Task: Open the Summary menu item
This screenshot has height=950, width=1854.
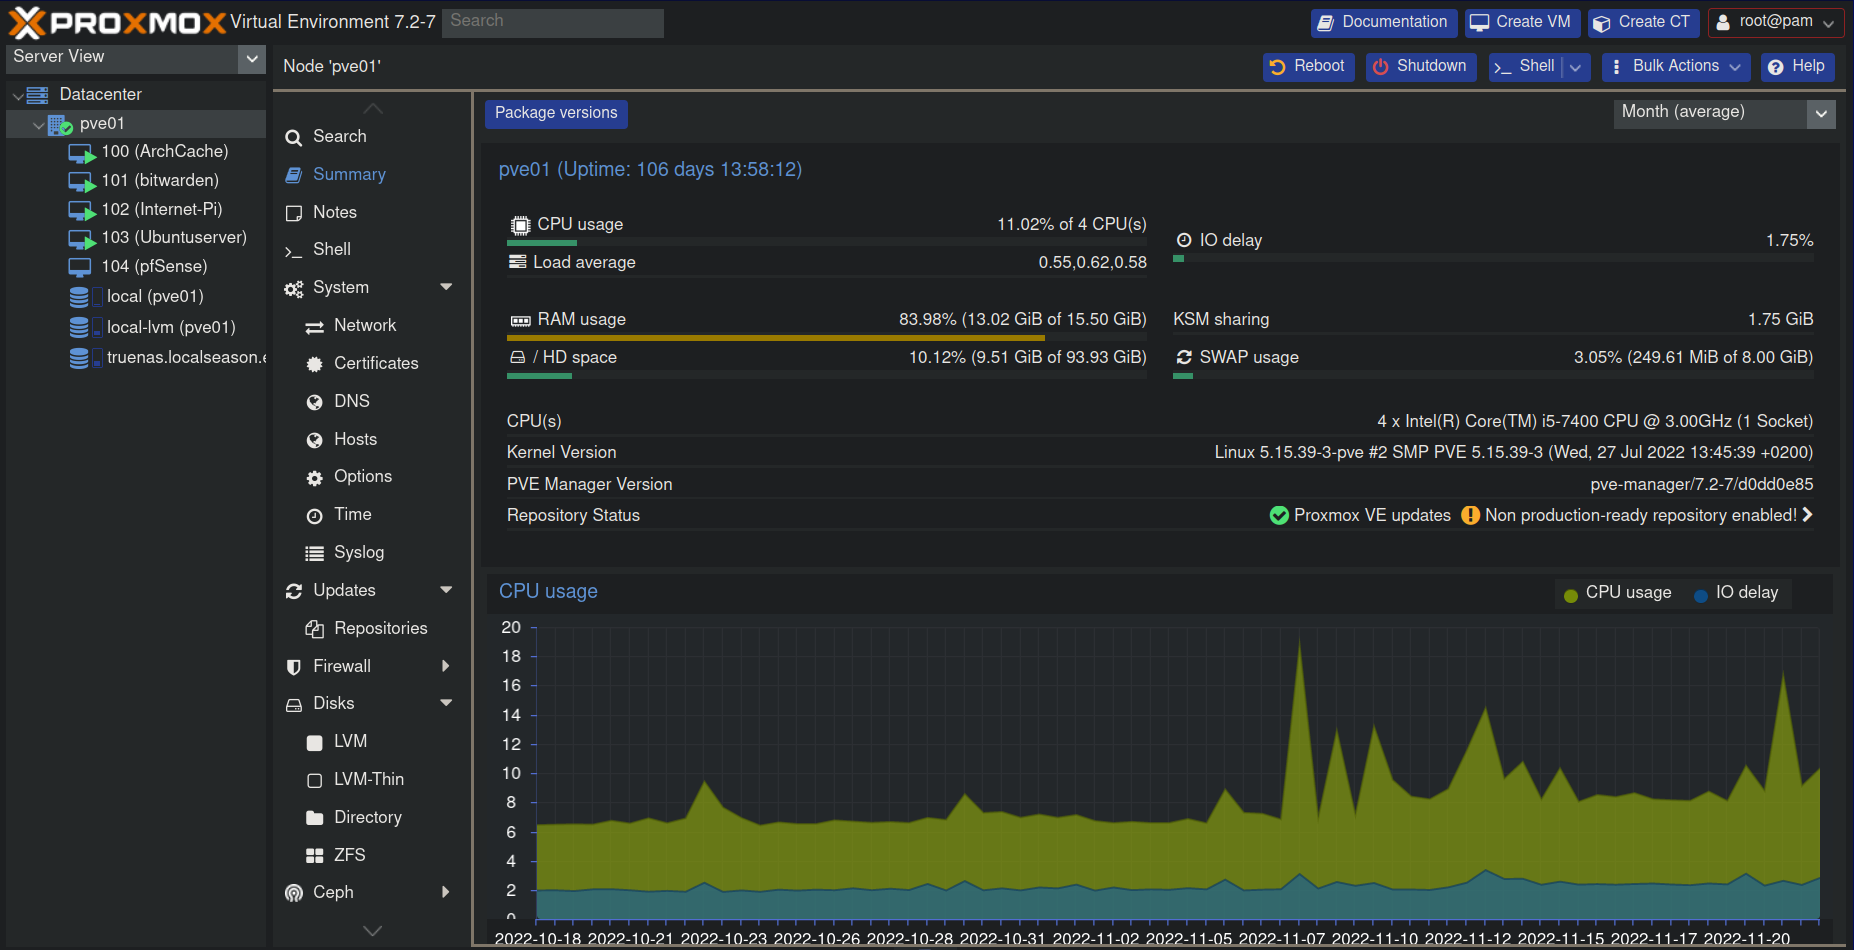Action: tap(349, 175)
